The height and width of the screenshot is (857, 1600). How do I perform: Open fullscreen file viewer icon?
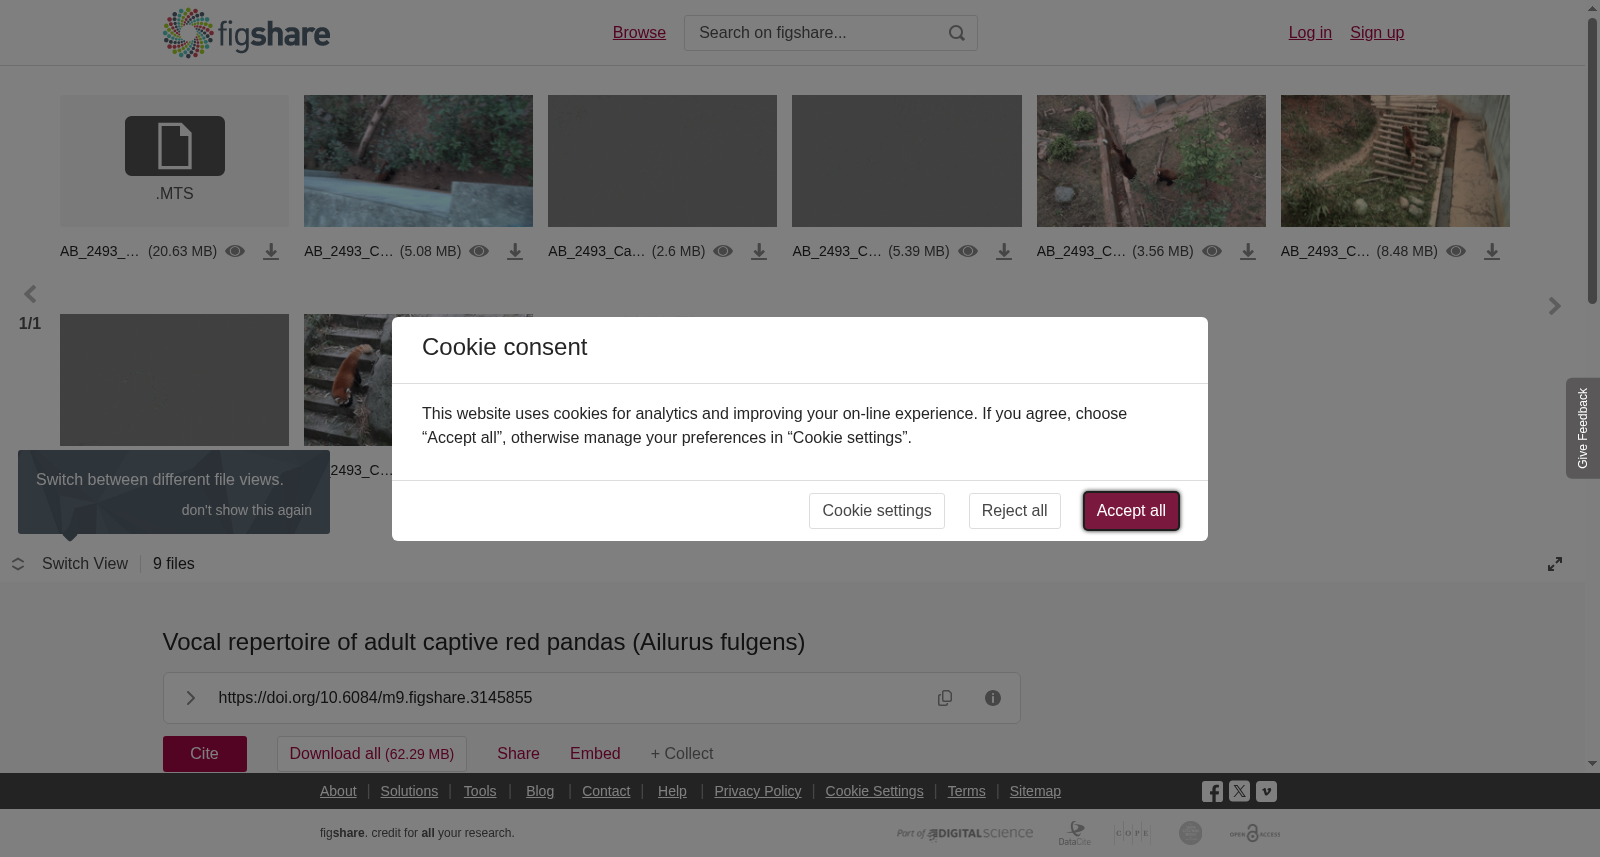tap(1555, 564)
